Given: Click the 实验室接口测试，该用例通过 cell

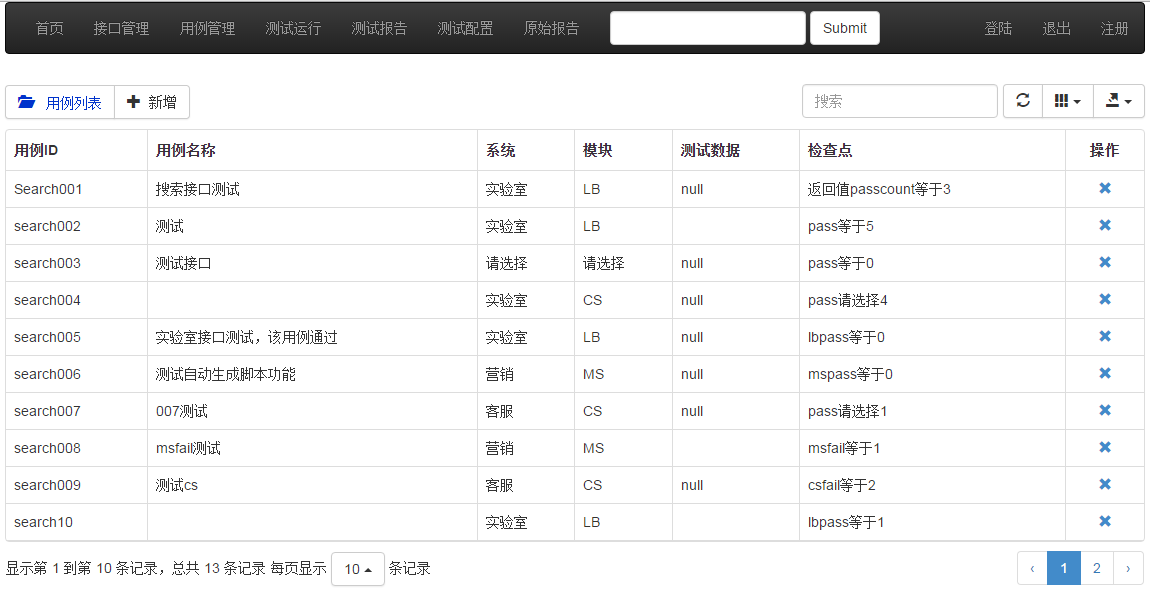Looking at the screenshot, I should click(x=312, y=337).
